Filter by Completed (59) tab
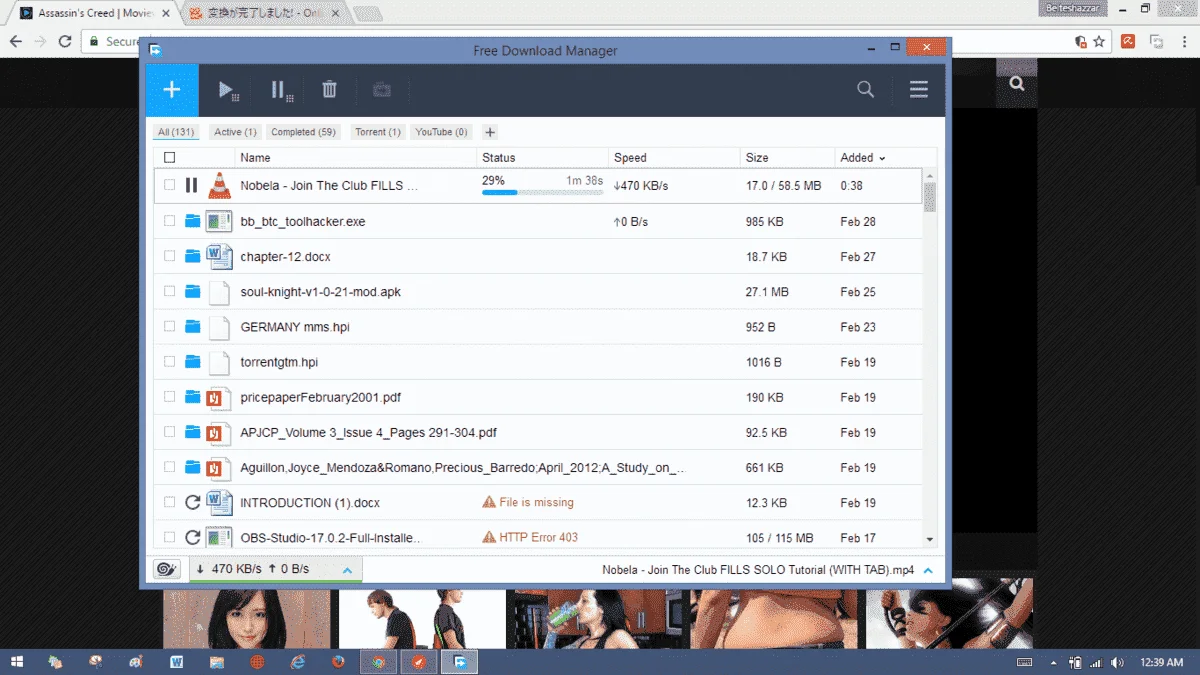This screenshot has width=1200, height=675. [303, 132]
